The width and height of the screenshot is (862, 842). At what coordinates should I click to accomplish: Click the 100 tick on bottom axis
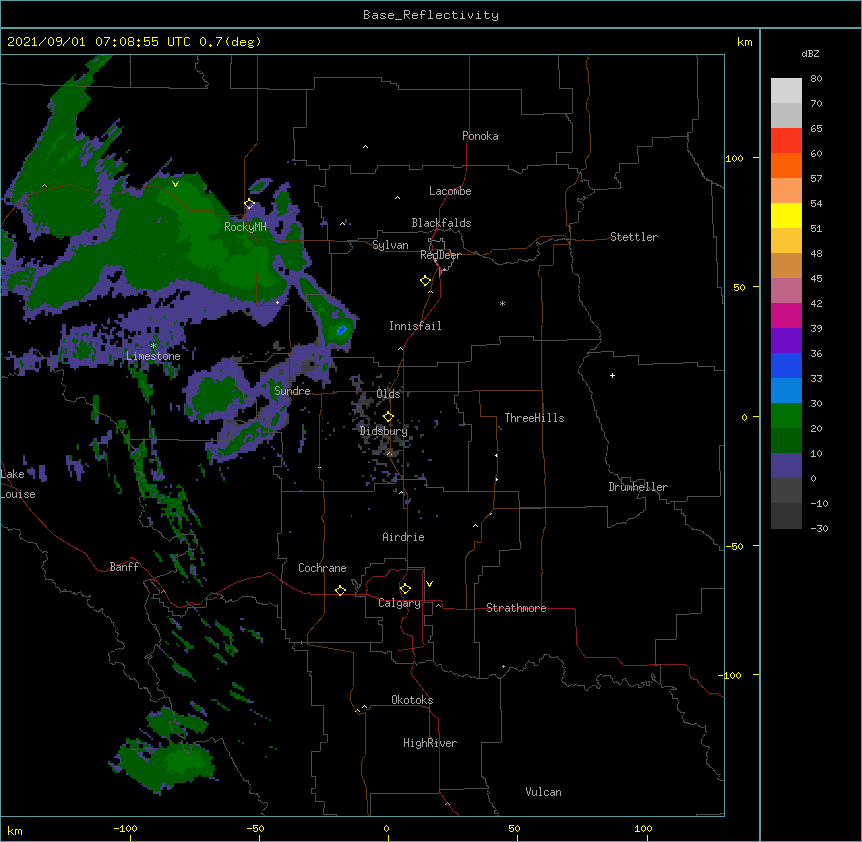pyautogui.click(x=643, y=828)
